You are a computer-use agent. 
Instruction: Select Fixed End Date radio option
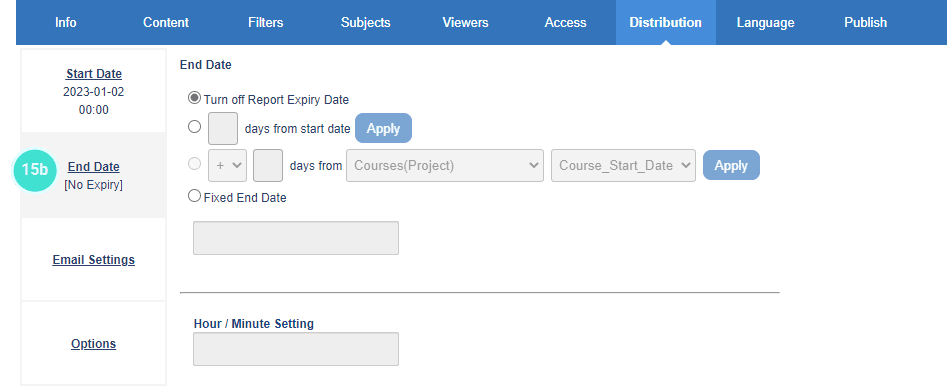point(194,196)
